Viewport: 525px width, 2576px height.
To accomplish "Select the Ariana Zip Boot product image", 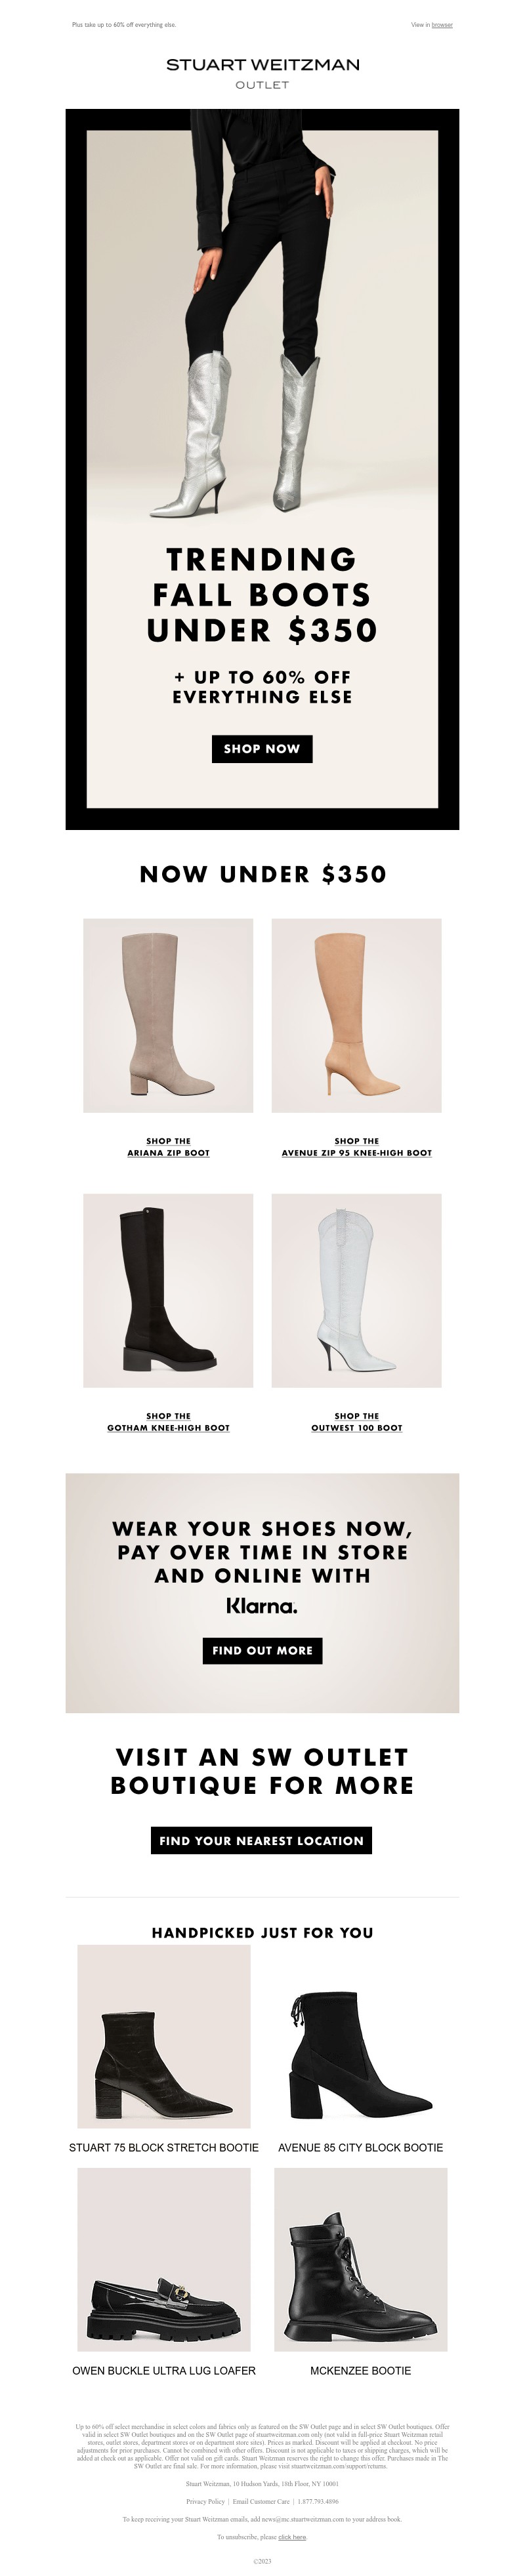I will click(168, 1015).
